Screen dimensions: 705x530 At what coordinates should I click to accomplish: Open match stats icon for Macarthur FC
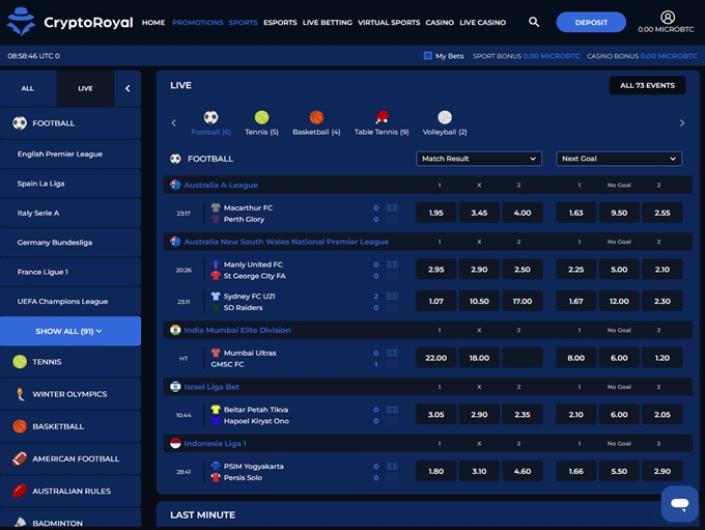coord(392,208)
